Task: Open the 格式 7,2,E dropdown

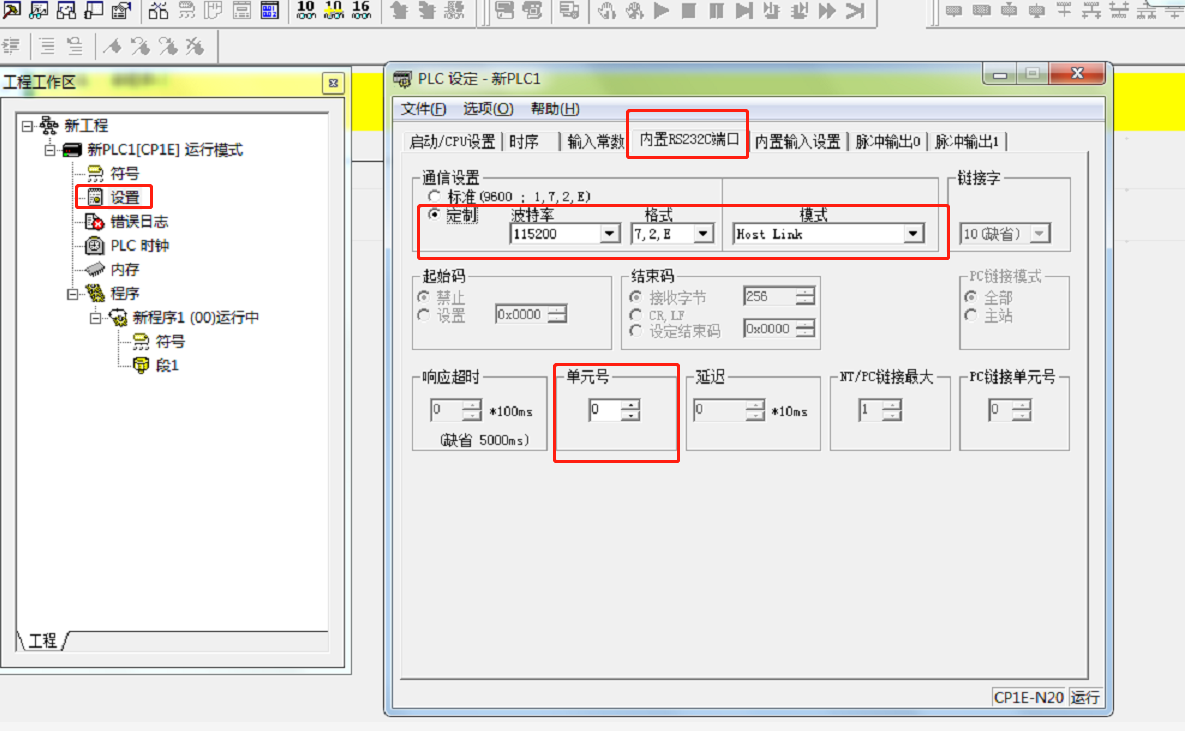Action: coord(703,234)
